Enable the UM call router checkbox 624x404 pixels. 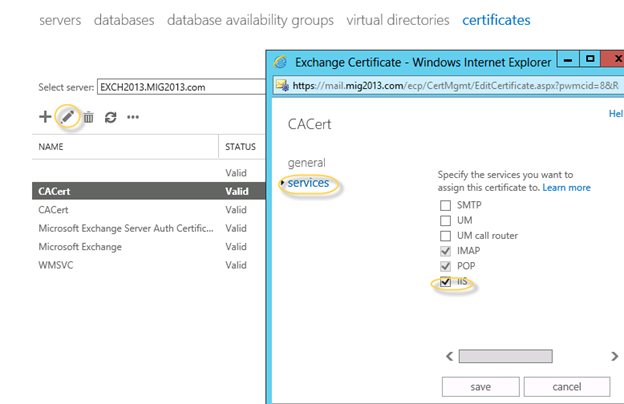(445, 236)
